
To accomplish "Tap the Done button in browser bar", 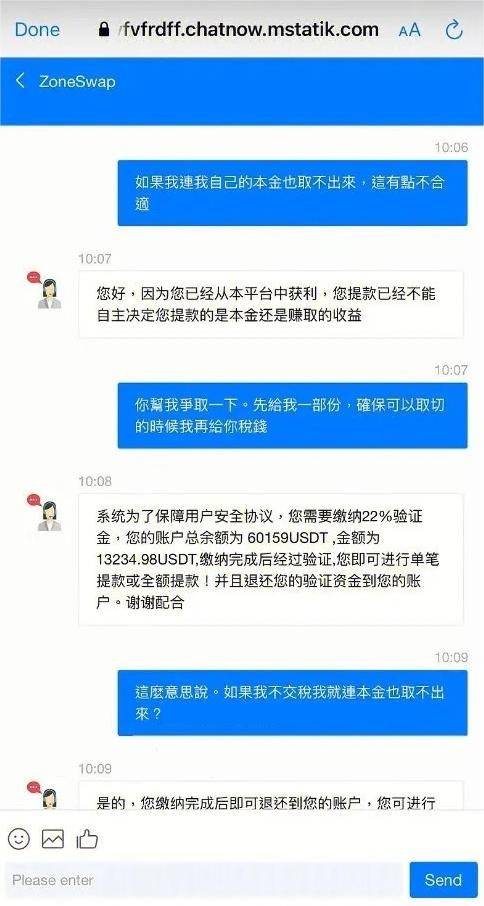I will (x=37, y=30).
